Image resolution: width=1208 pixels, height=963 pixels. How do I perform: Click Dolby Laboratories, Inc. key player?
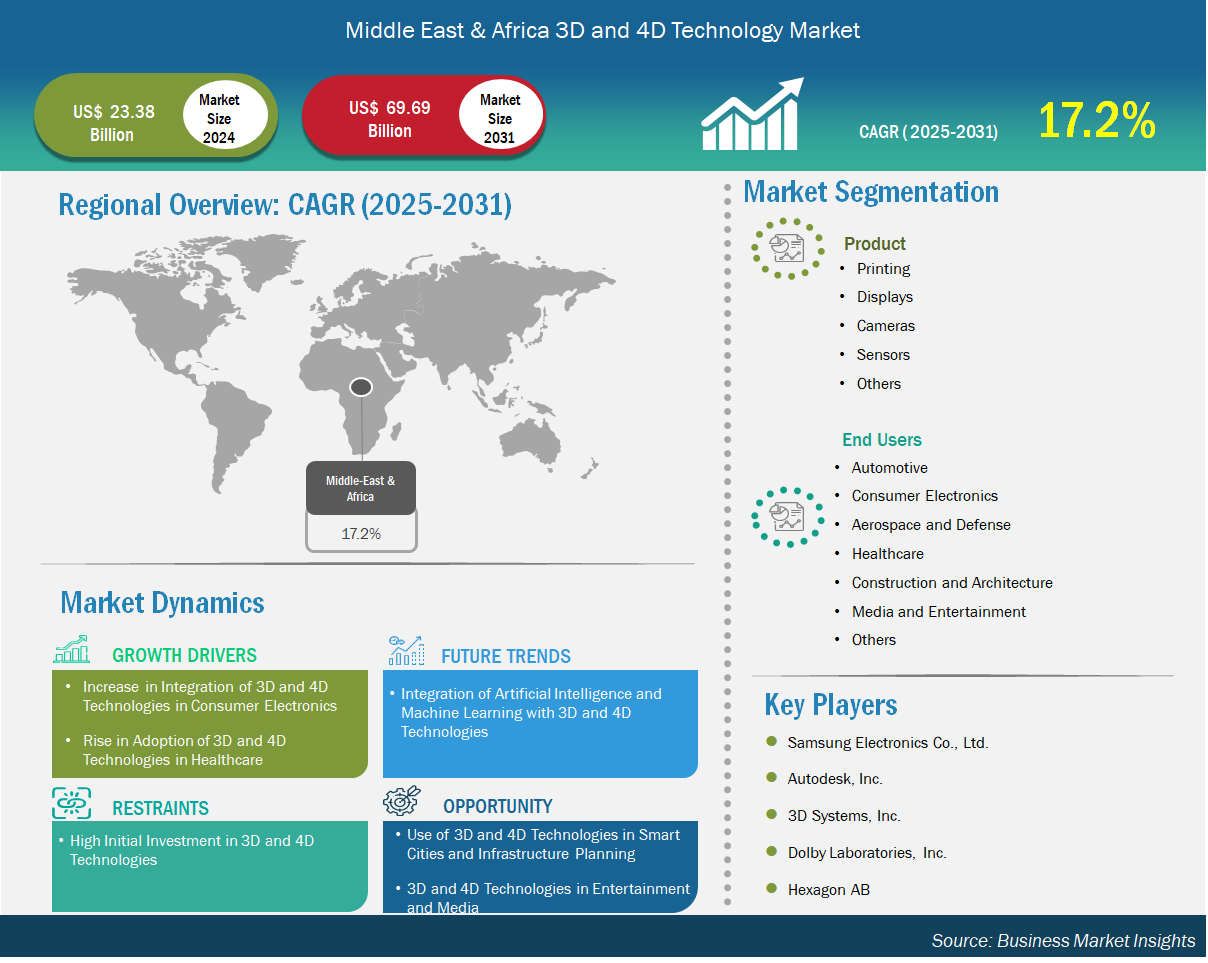(867, 853)
